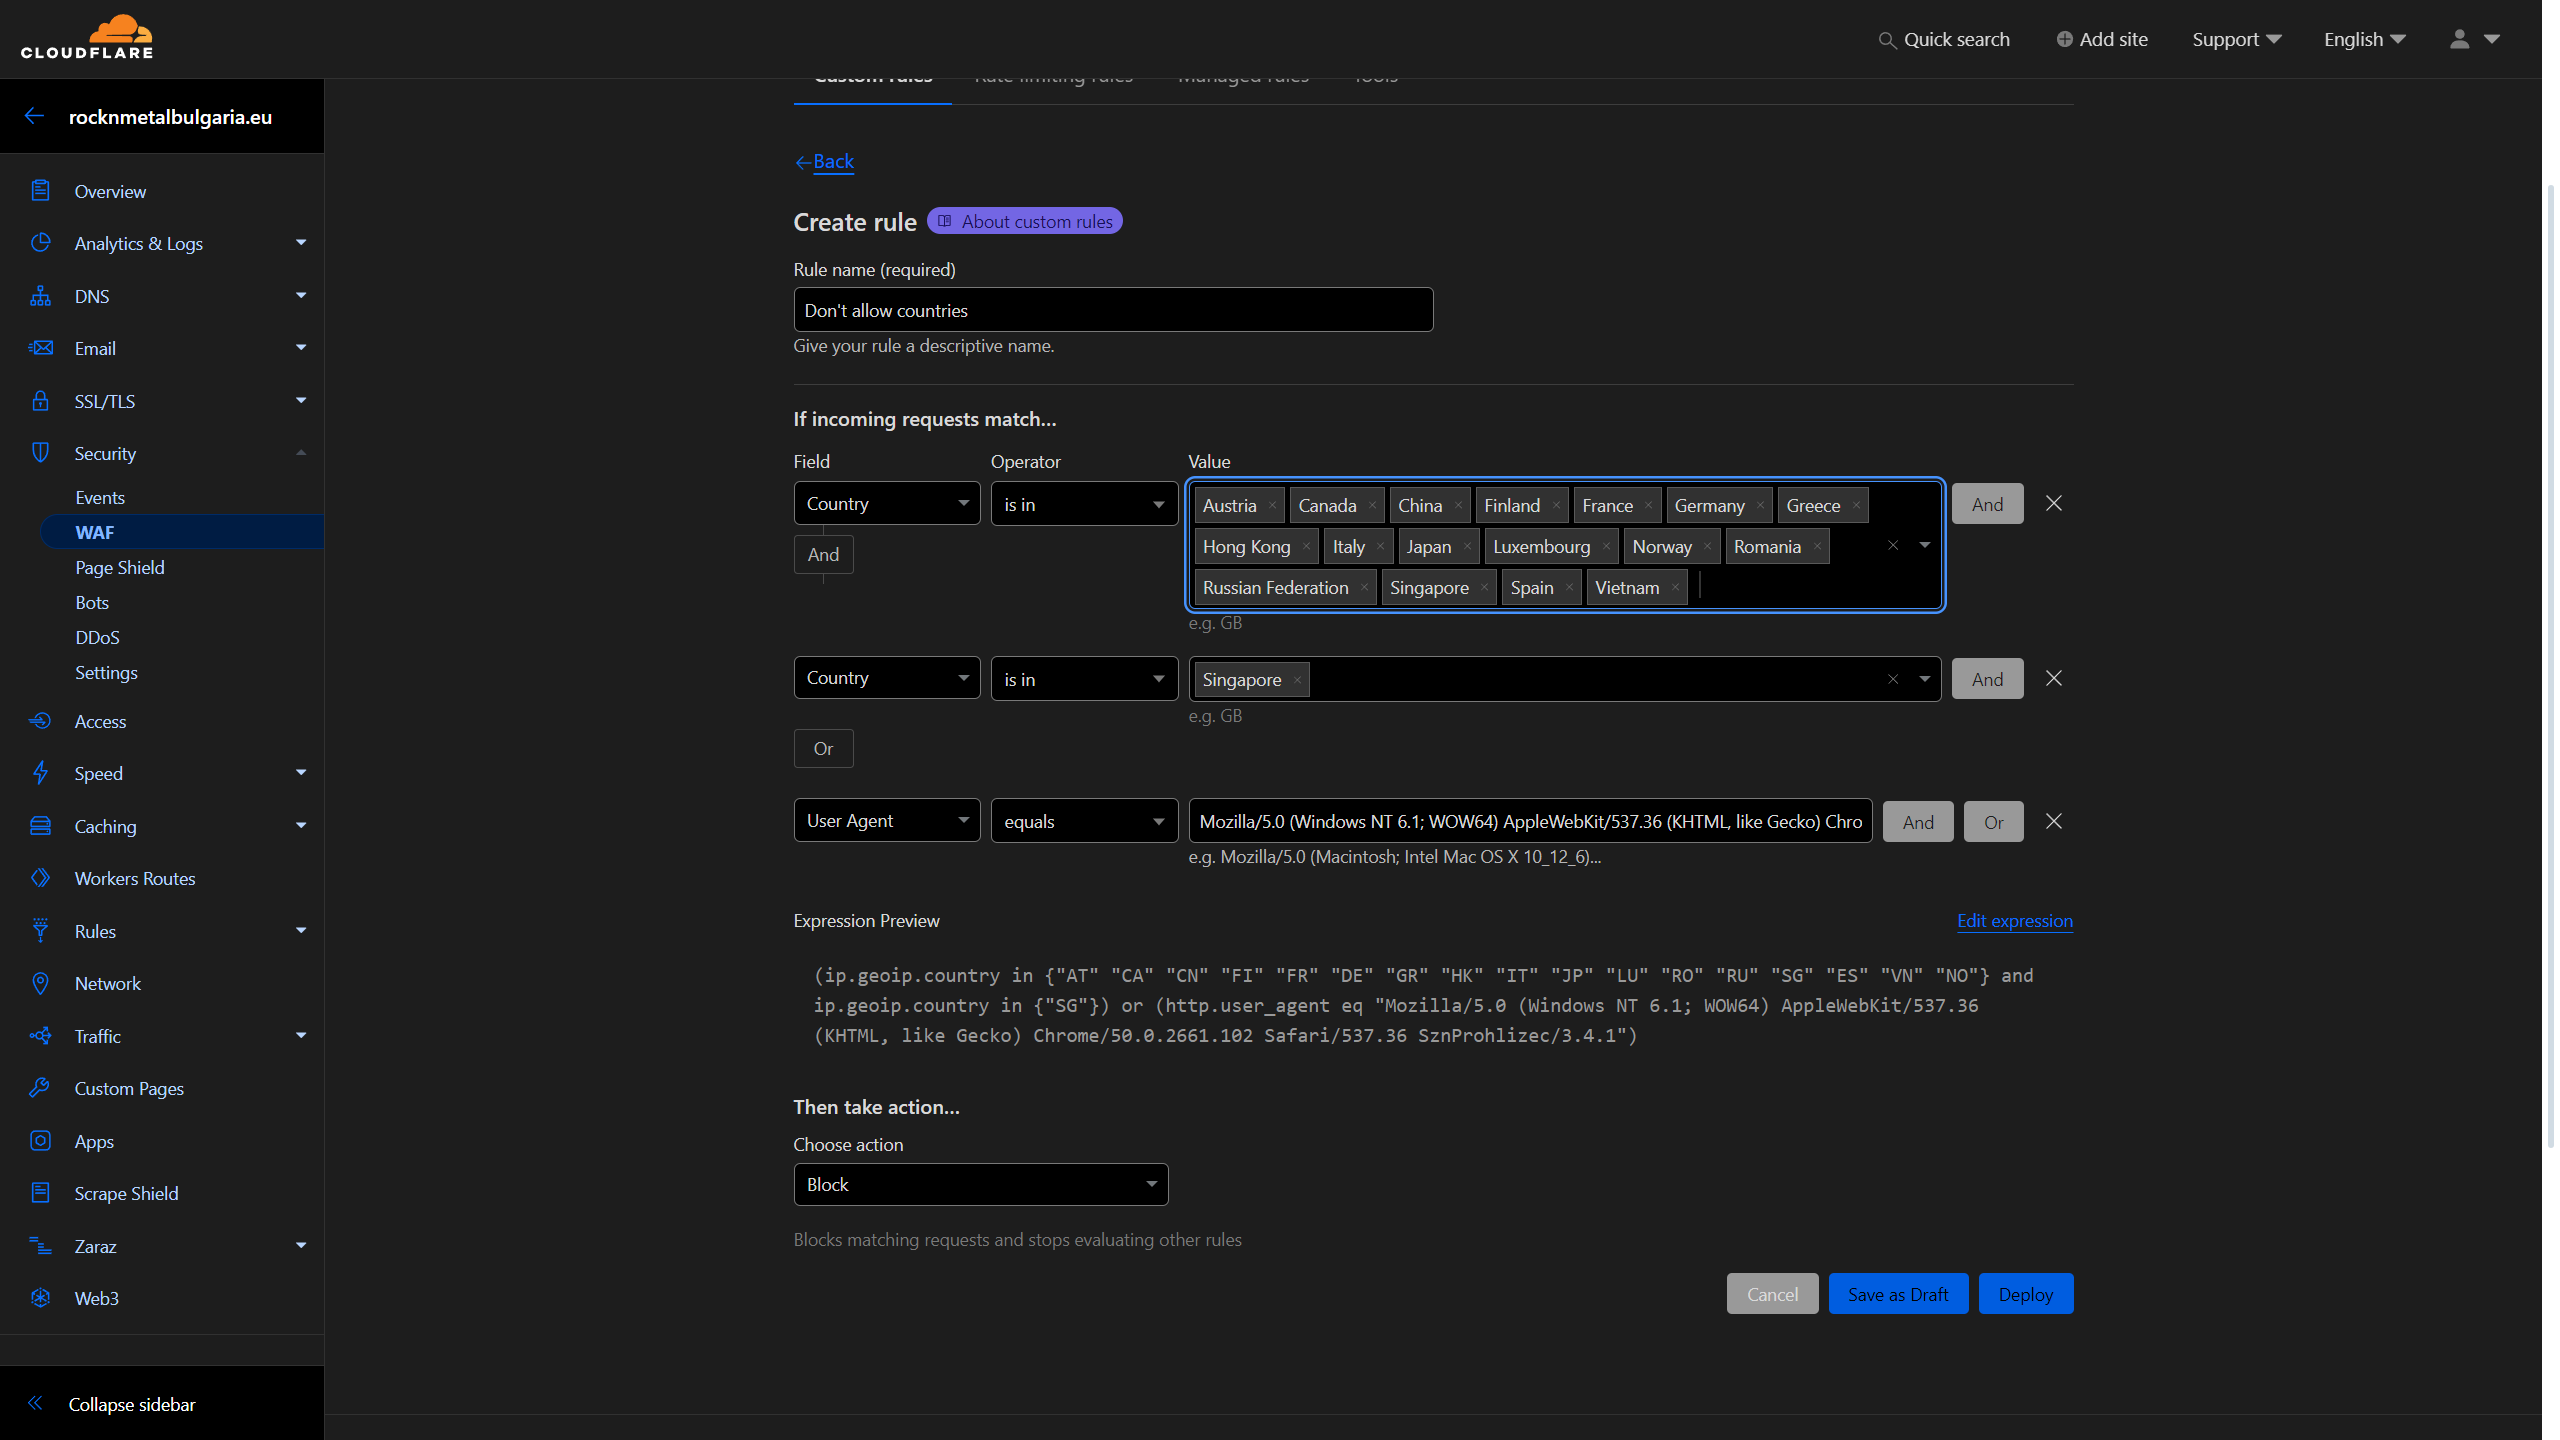Expand the Analytics & Logs sidebar section
Viewport: 2560px width, 1440px height.
point(300,243)
